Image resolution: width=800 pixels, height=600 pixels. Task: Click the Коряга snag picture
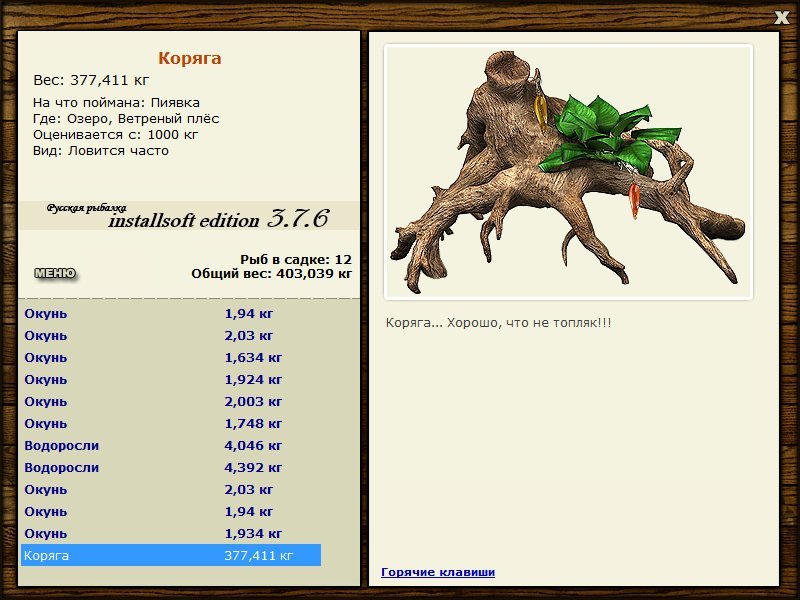click(568, 172)
